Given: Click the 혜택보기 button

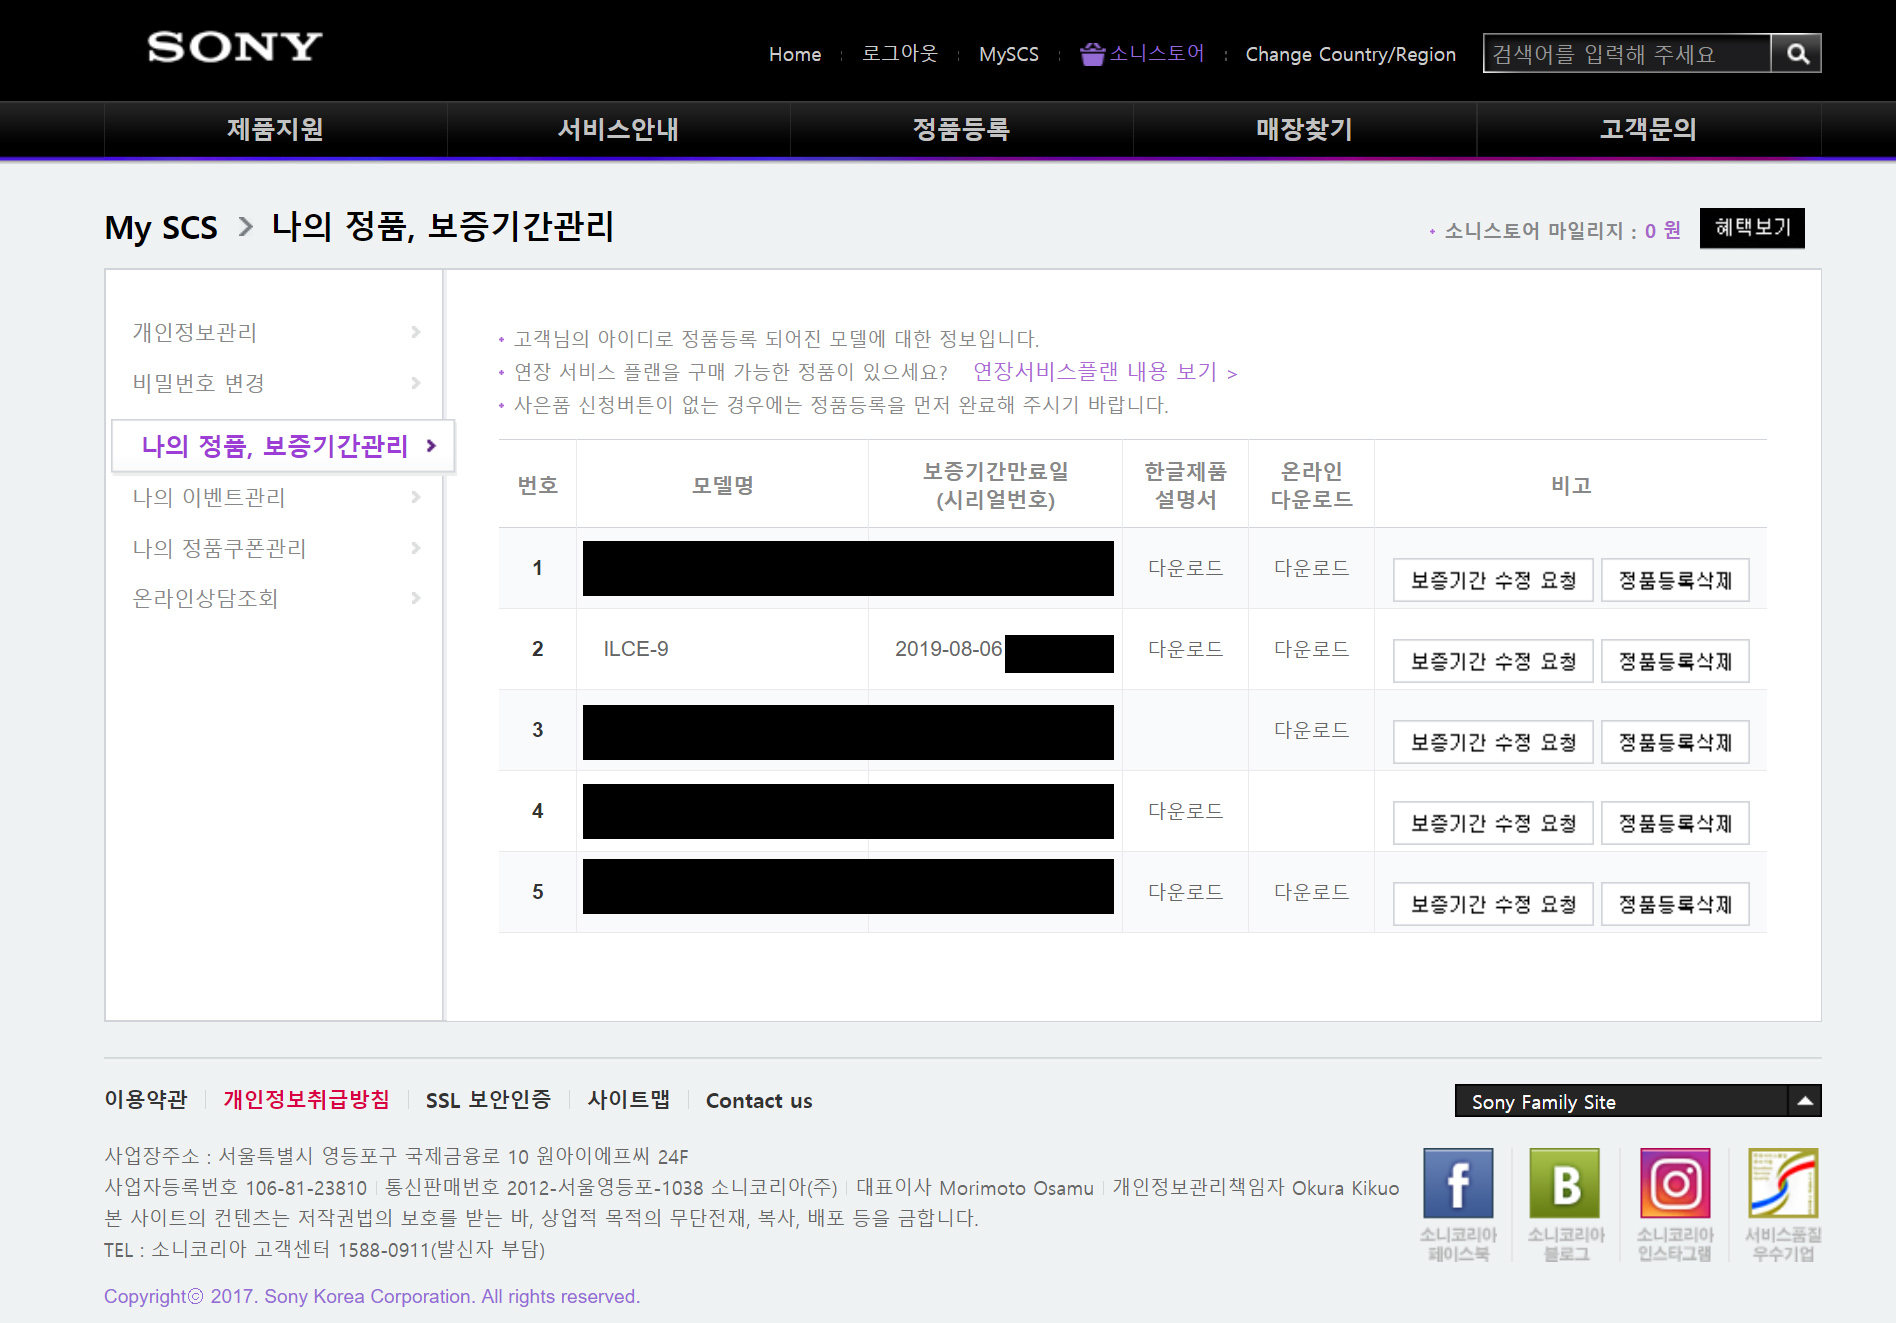Looking at the screenshot, I should coord(1752,228).
